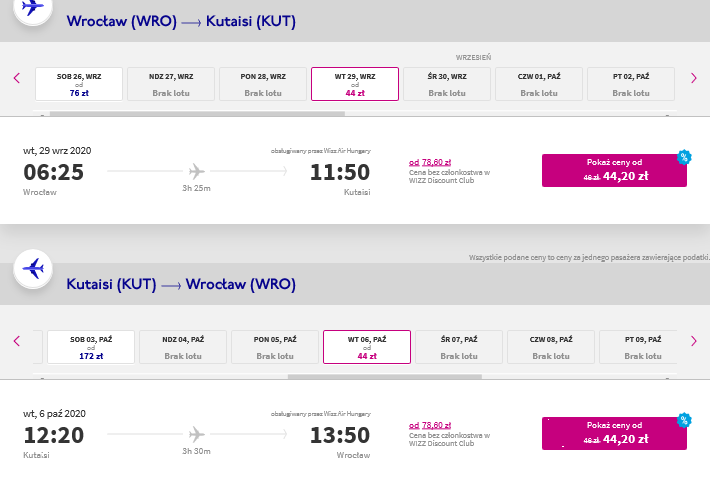This screenshot has height=487, width=710.
Task: Select outbound date SOB 26, WRZ 76 zł
Action: tap(79, 84)
